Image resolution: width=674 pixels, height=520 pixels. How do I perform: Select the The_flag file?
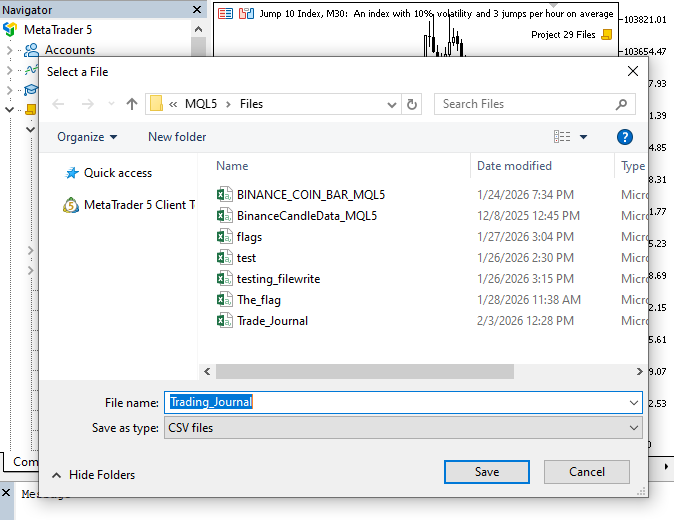(259, 300)
